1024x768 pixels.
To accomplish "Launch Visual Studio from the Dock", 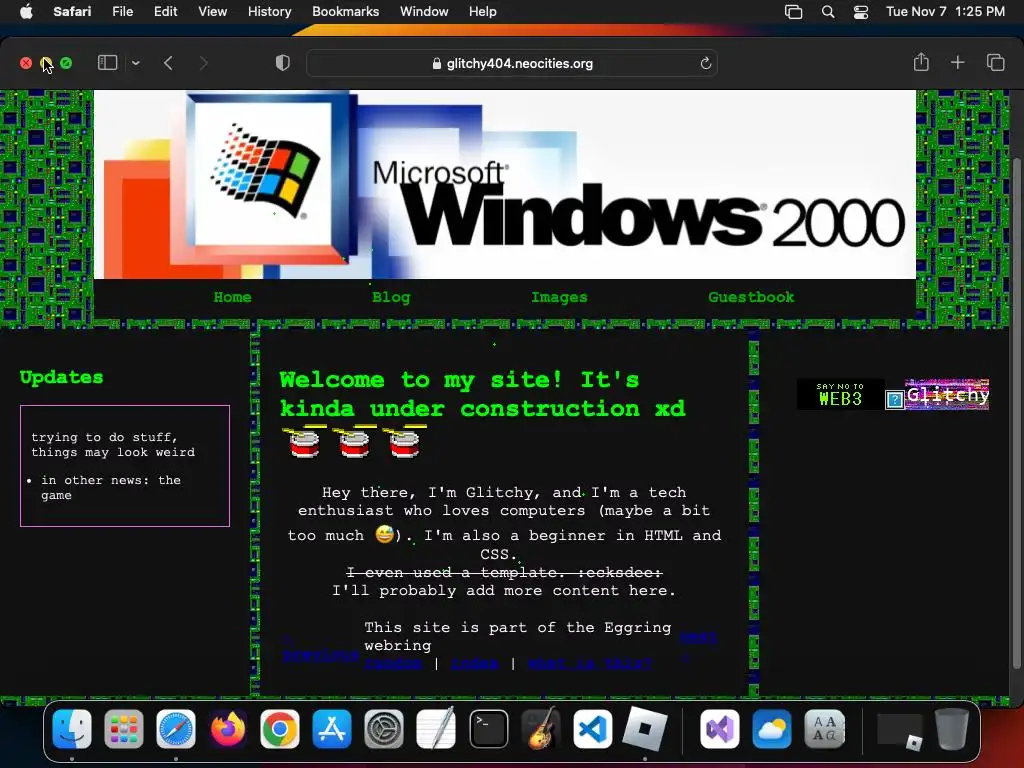I will (x=720, y=729).
